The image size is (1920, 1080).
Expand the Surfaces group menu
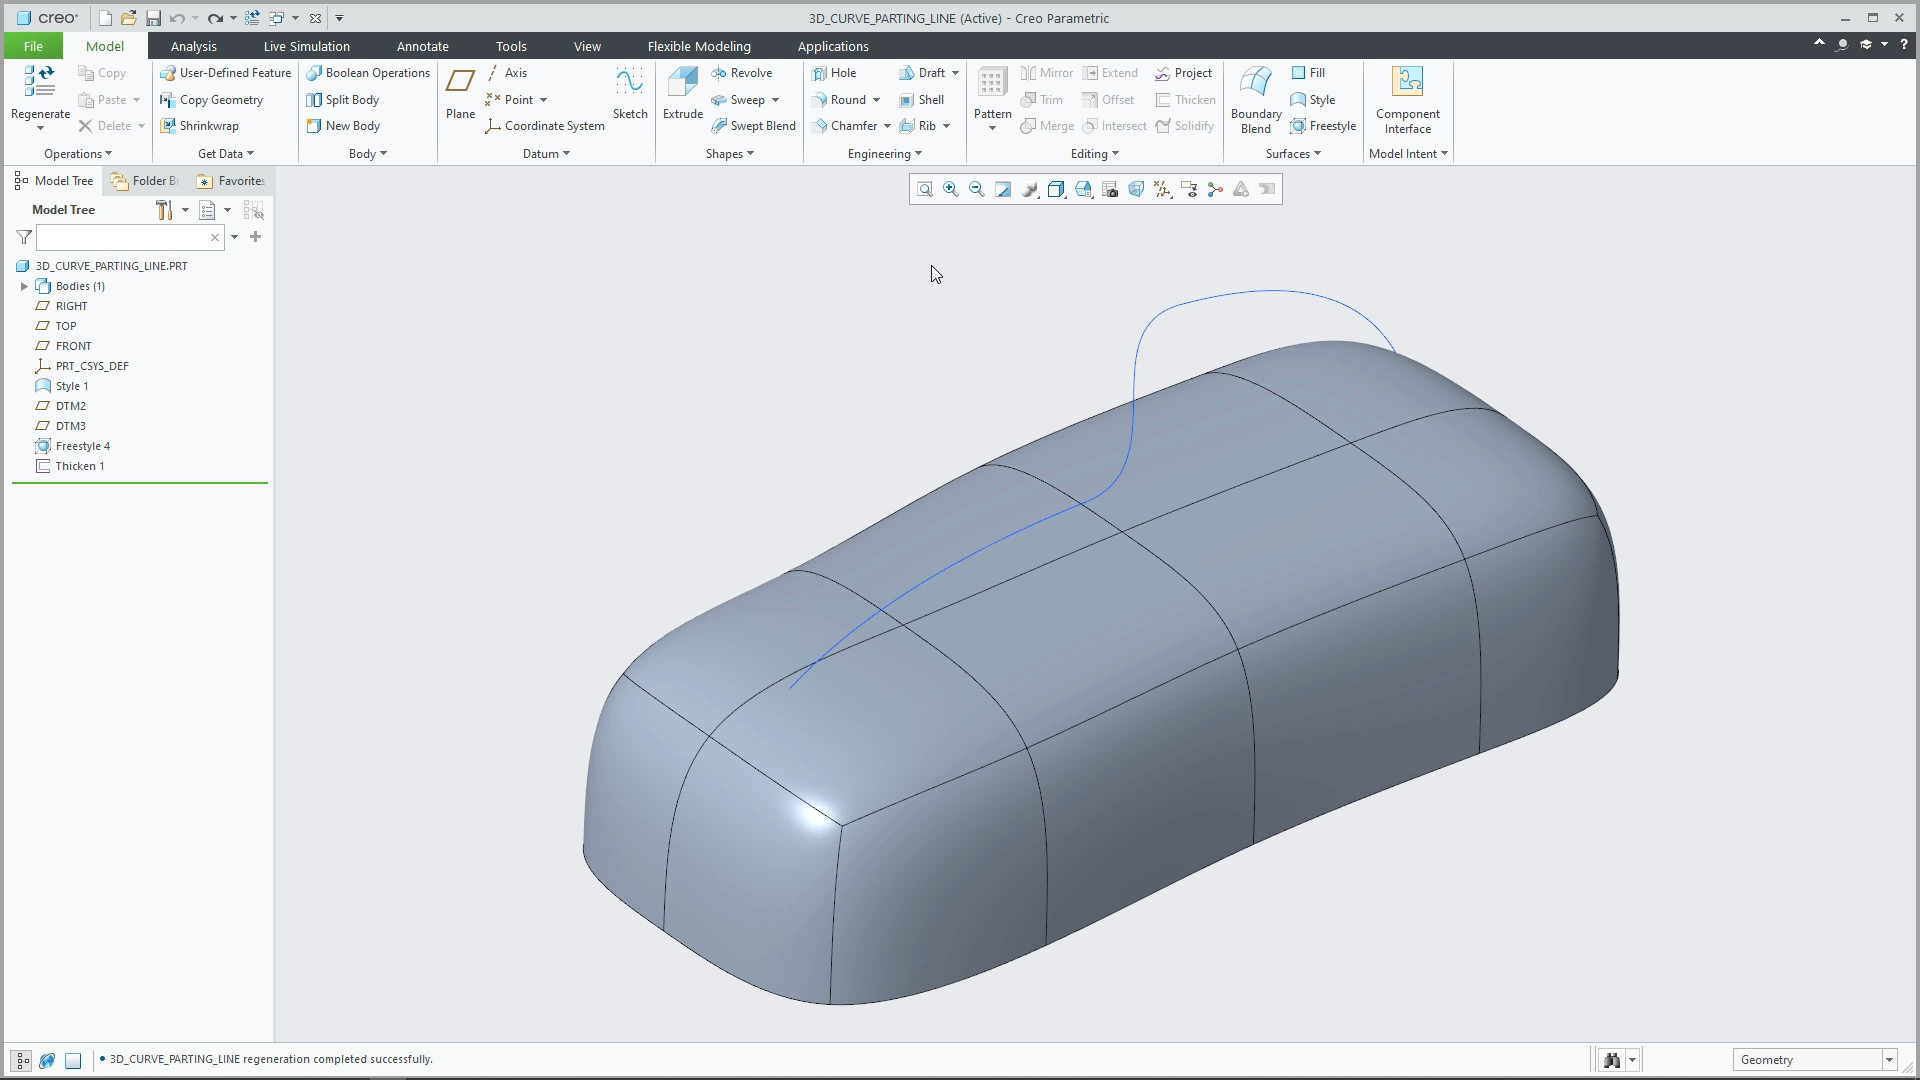[1293, 154]
